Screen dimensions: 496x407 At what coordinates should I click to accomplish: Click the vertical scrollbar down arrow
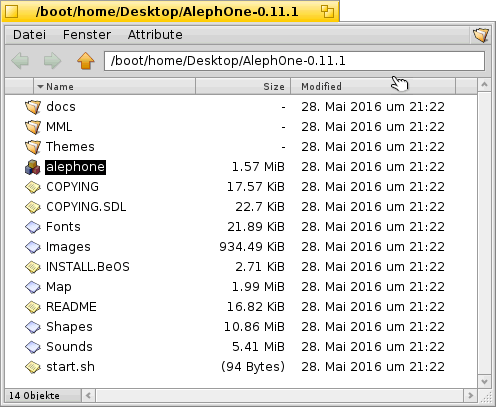click(x=484, y=381)
